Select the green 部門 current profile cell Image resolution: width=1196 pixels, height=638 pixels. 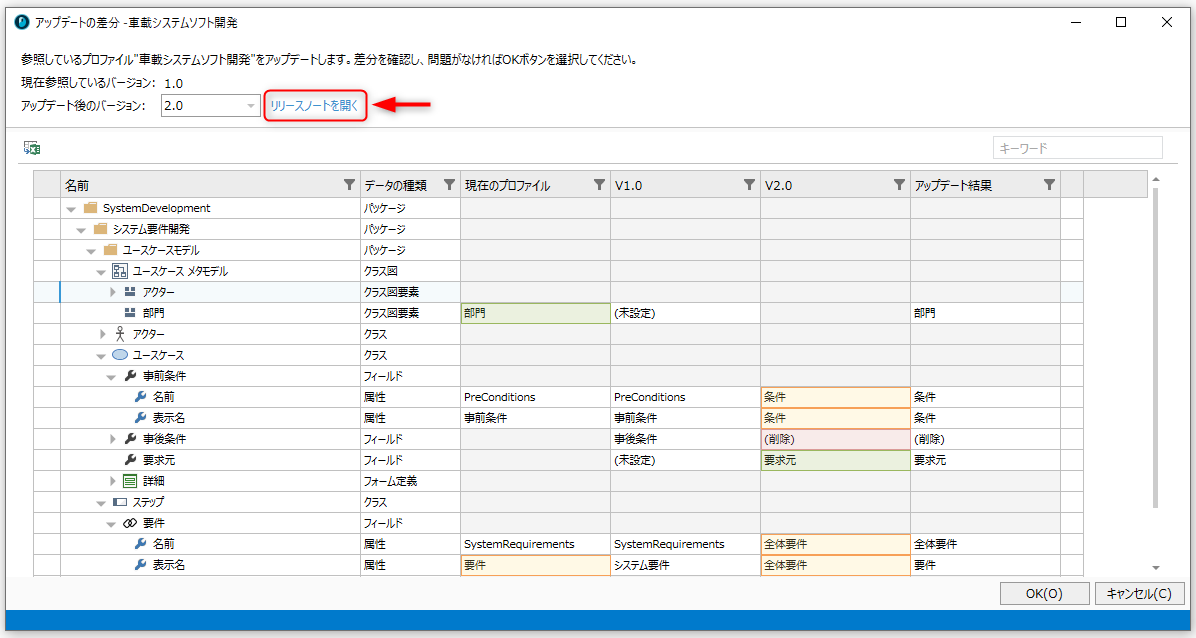pos(535,313)
